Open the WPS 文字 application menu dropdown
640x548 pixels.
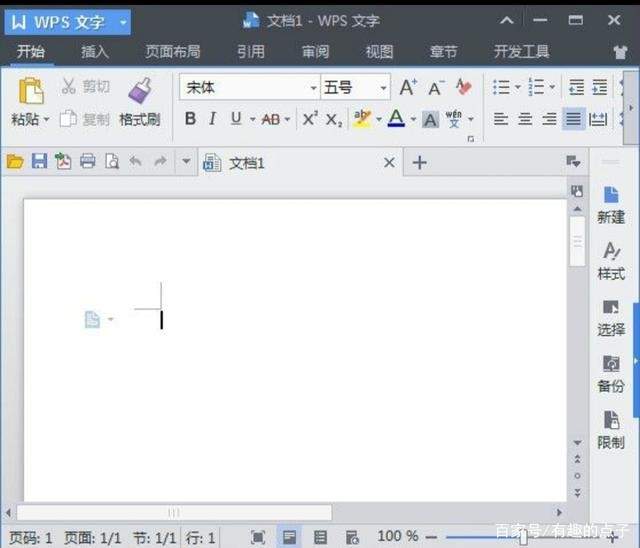coord(123,22)
